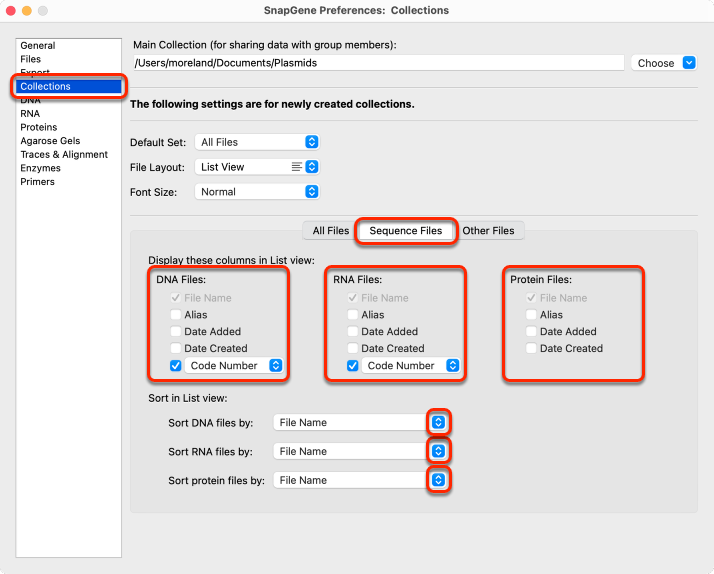Close the SnapGene Preferences window

pos(10,10)
